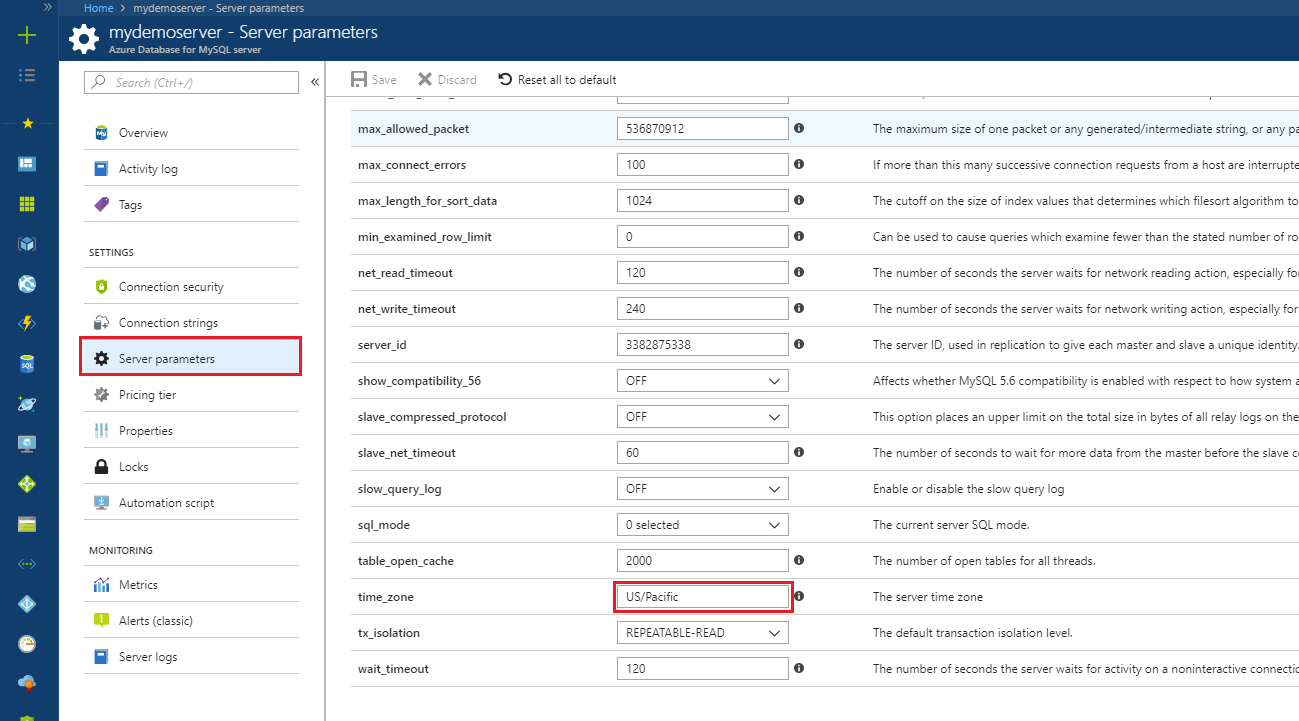Open the slow_query_log dropdown
This screenshot has height=721, width=1299.
pyautogui.click(x=703, y=489)
